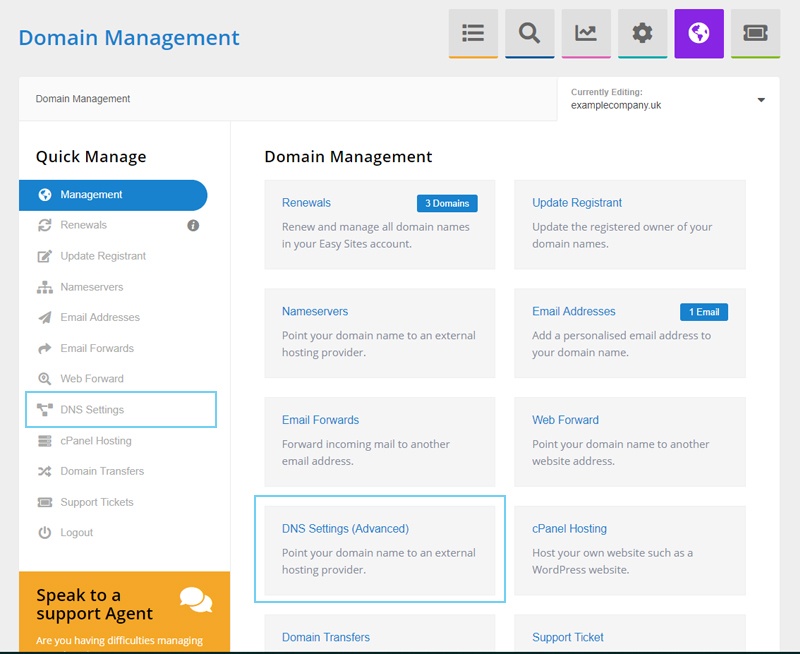Screen dimensions: 800x654
Task: Click the info icon next to Renewals
Action: pyautogui.click(x=193, y=225)
